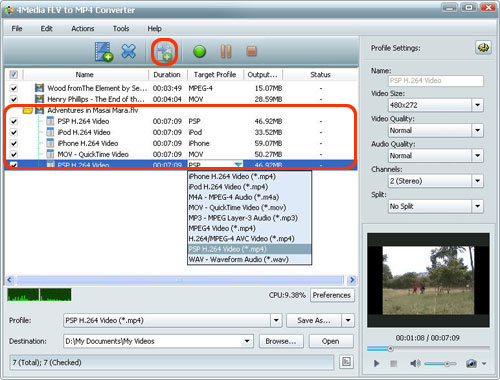Click the file icon of Henry Phillips row

39,99
